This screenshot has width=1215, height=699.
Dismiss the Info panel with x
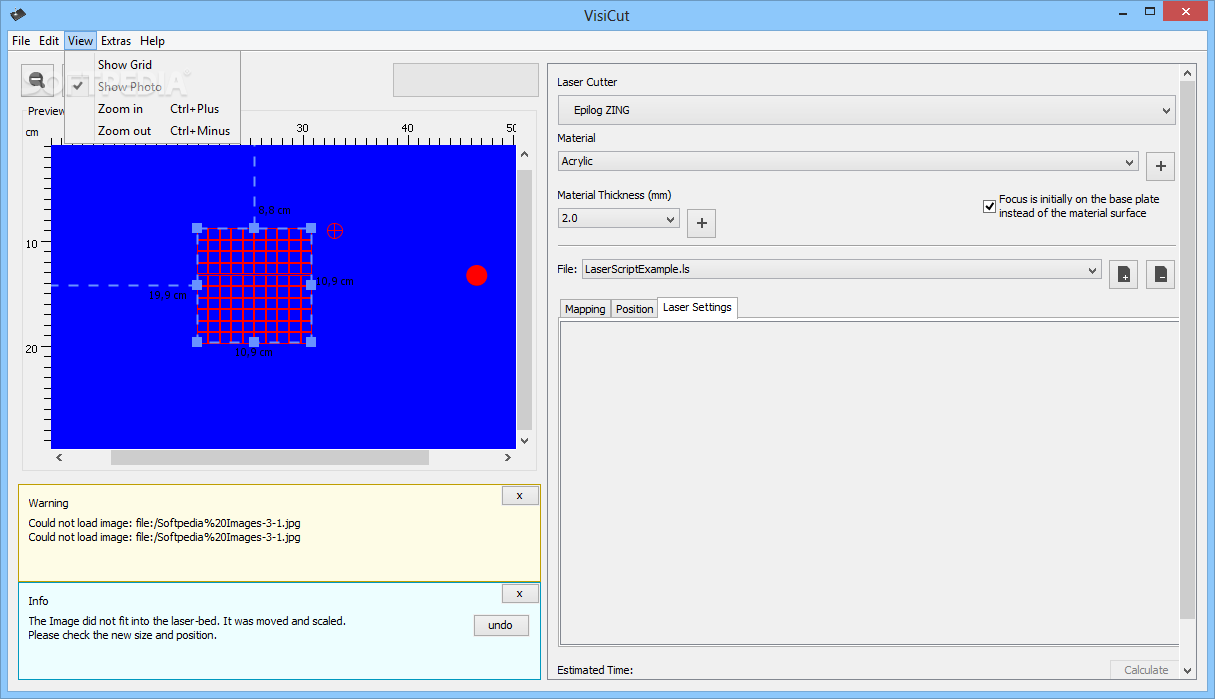coord(519,594)
